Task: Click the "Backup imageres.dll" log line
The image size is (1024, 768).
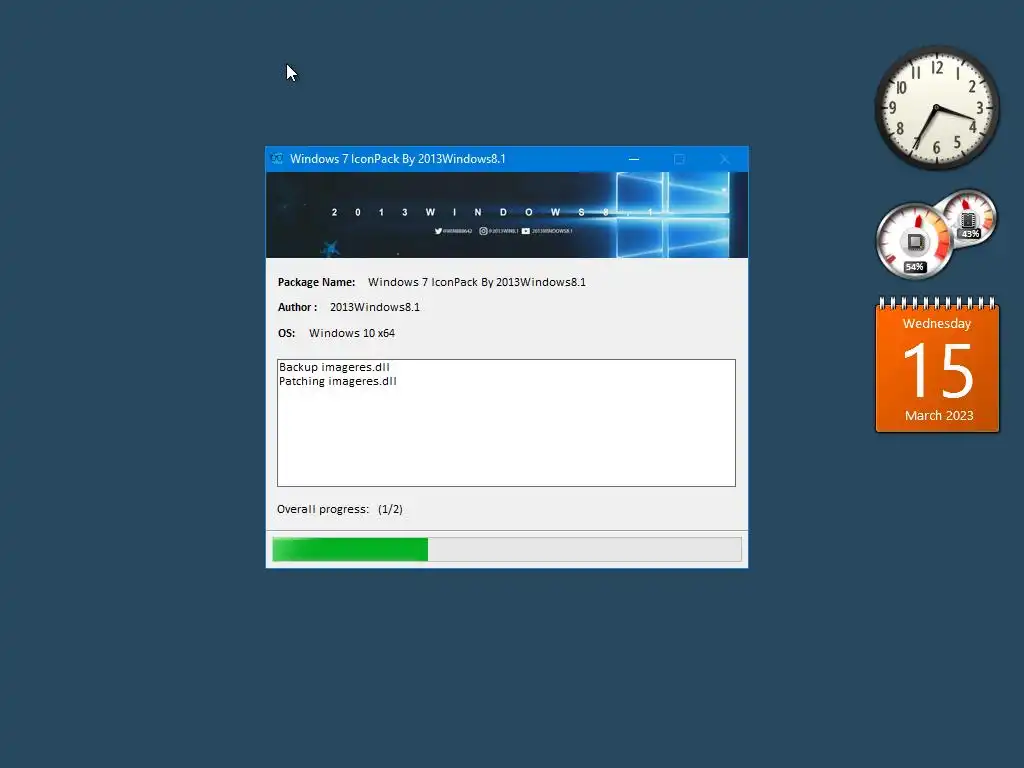Action: pos(334,367)
